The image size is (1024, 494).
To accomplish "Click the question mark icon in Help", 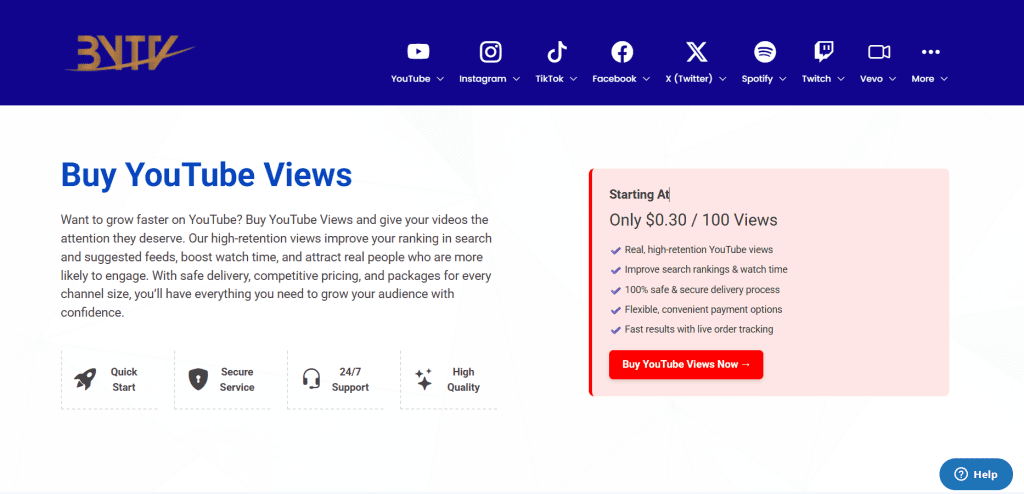I will pyautogui.click(x=960, y=474).
